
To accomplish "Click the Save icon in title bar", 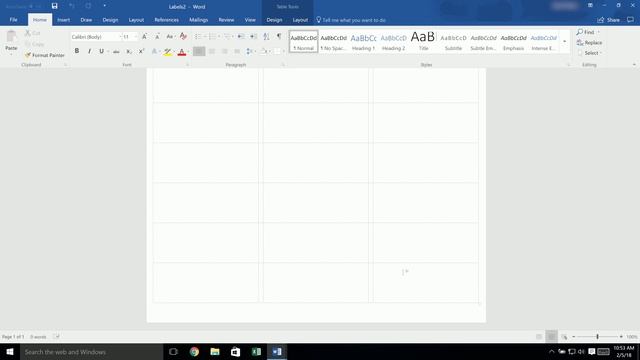I will (x=54, y=6).
